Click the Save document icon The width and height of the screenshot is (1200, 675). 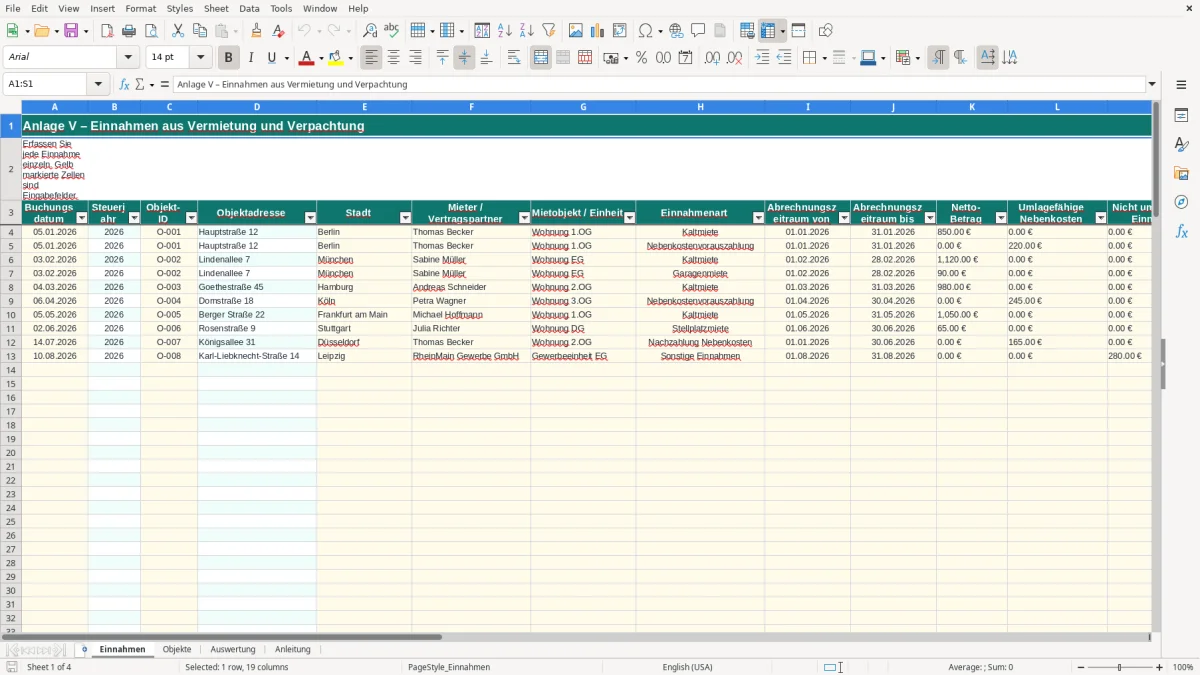[x=71, y=31]
